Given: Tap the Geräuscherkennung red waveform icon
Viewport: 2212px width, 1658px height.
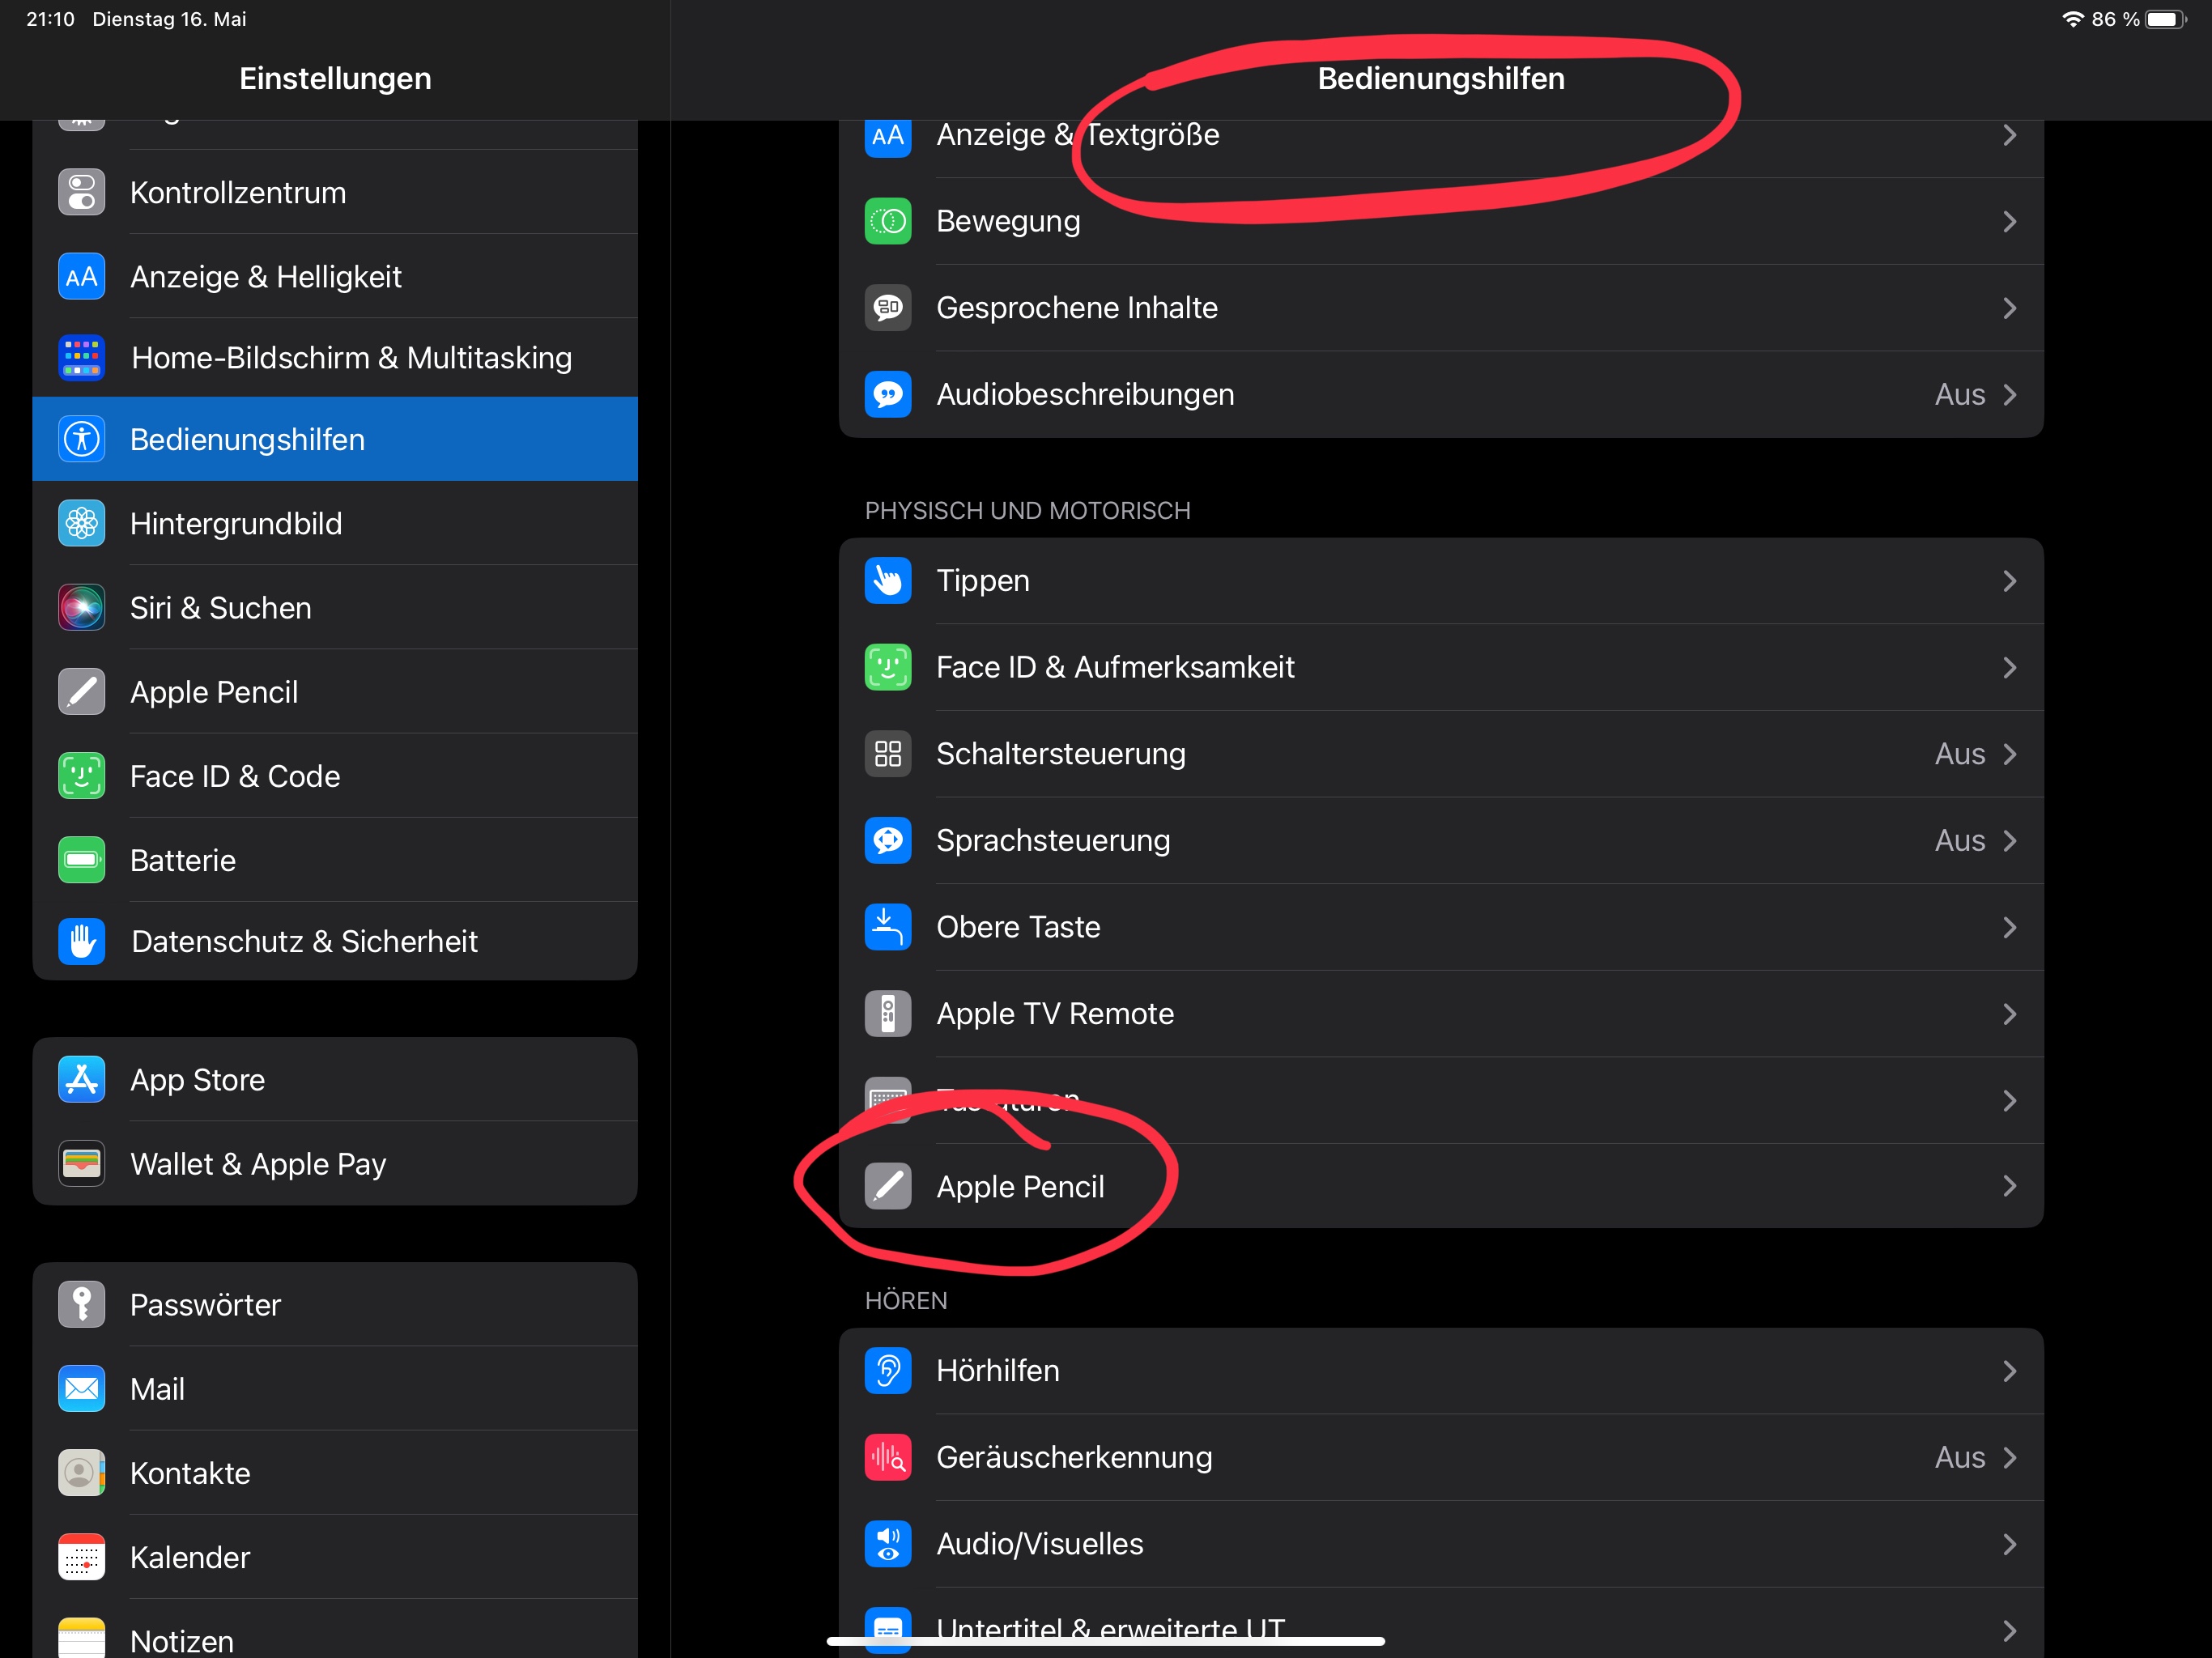Looking at the screenshot, I should [x=887, y=1457].
